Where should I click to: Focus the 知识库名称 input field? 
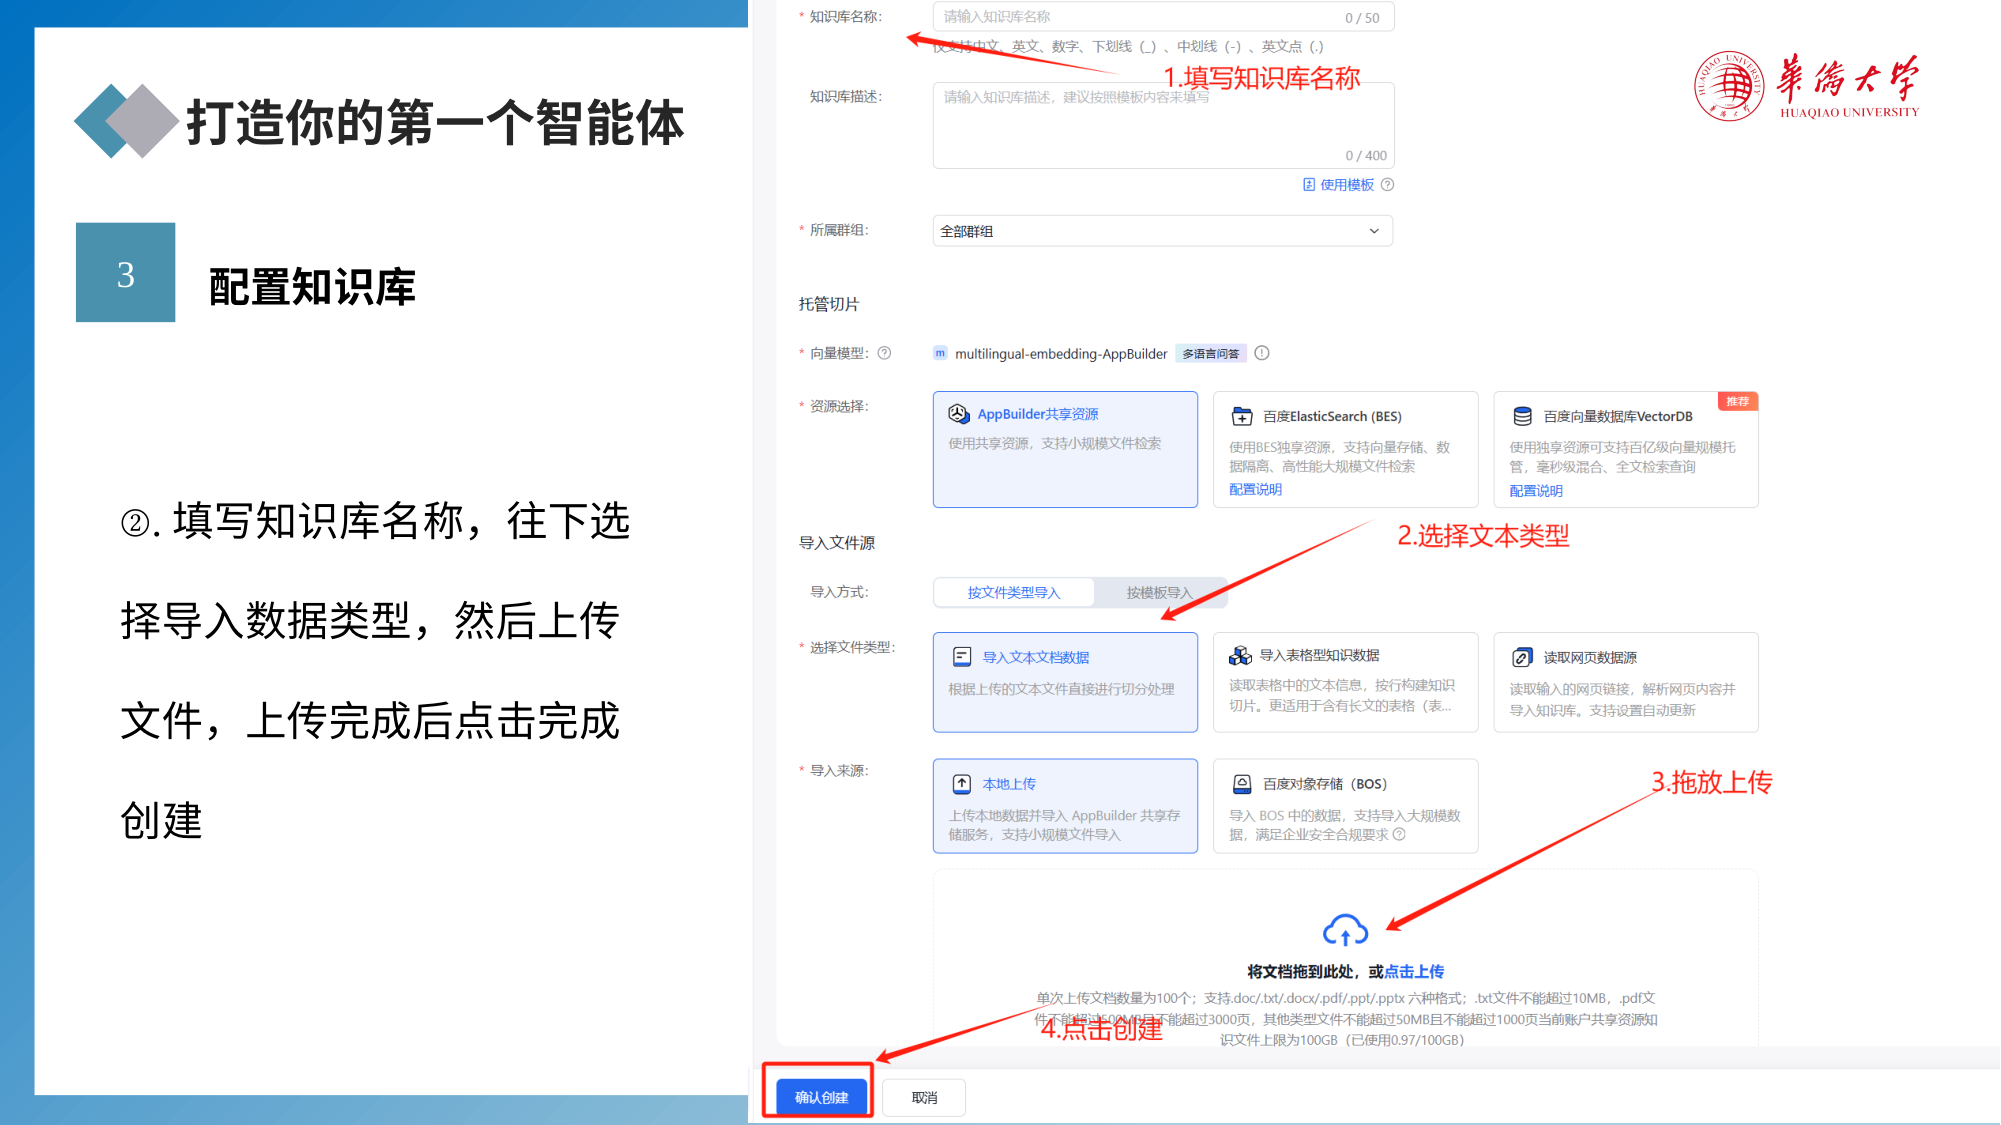[x=1163, y=17]
